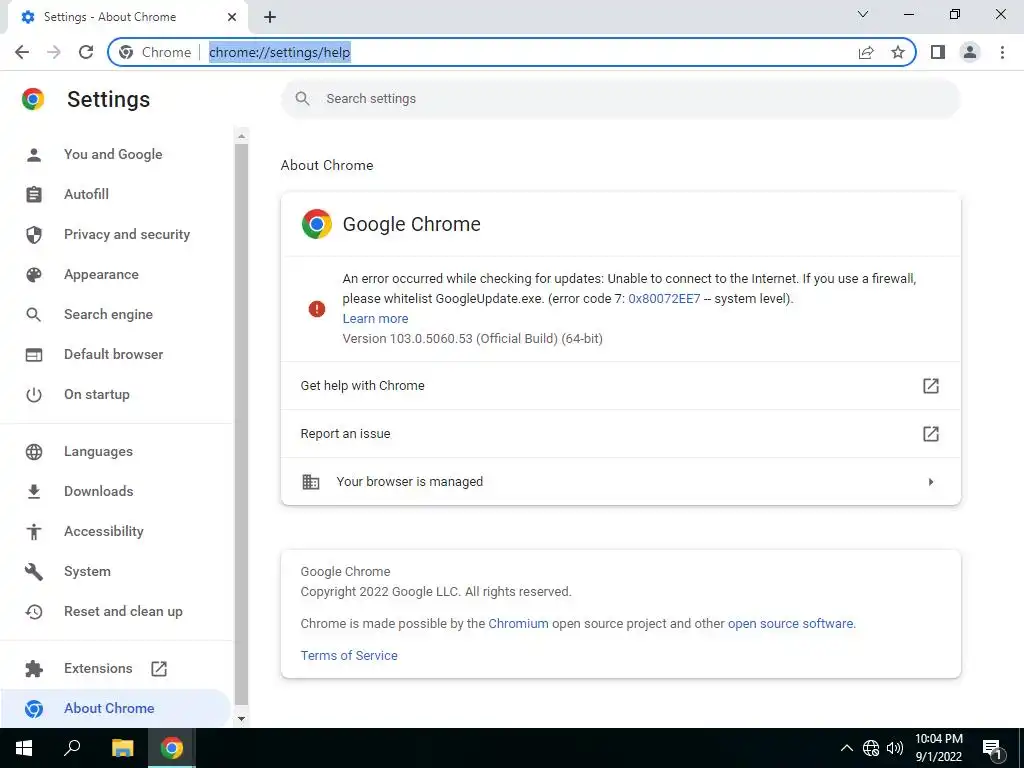Click the Search settings field
This screenshot has width=1024, height=768.
pos(620,99)
